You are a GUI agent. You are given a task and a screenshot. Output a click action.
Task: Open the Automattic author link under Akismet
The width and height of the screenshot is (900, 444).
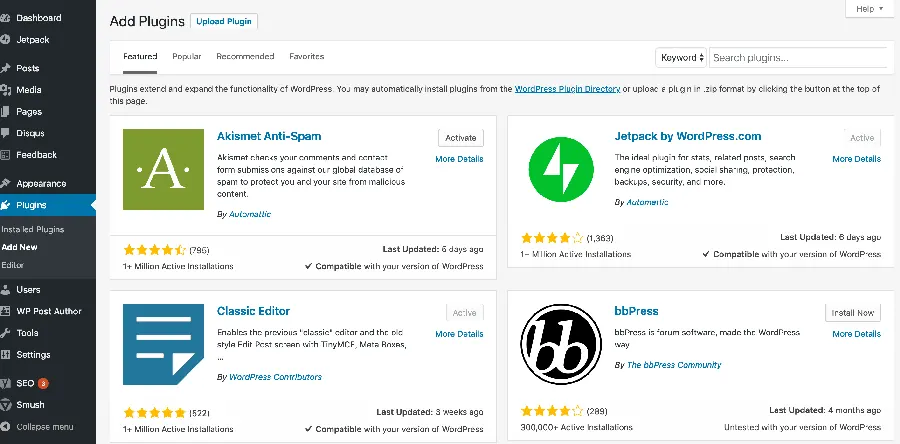pyautogui.click(x=250, y=214)
